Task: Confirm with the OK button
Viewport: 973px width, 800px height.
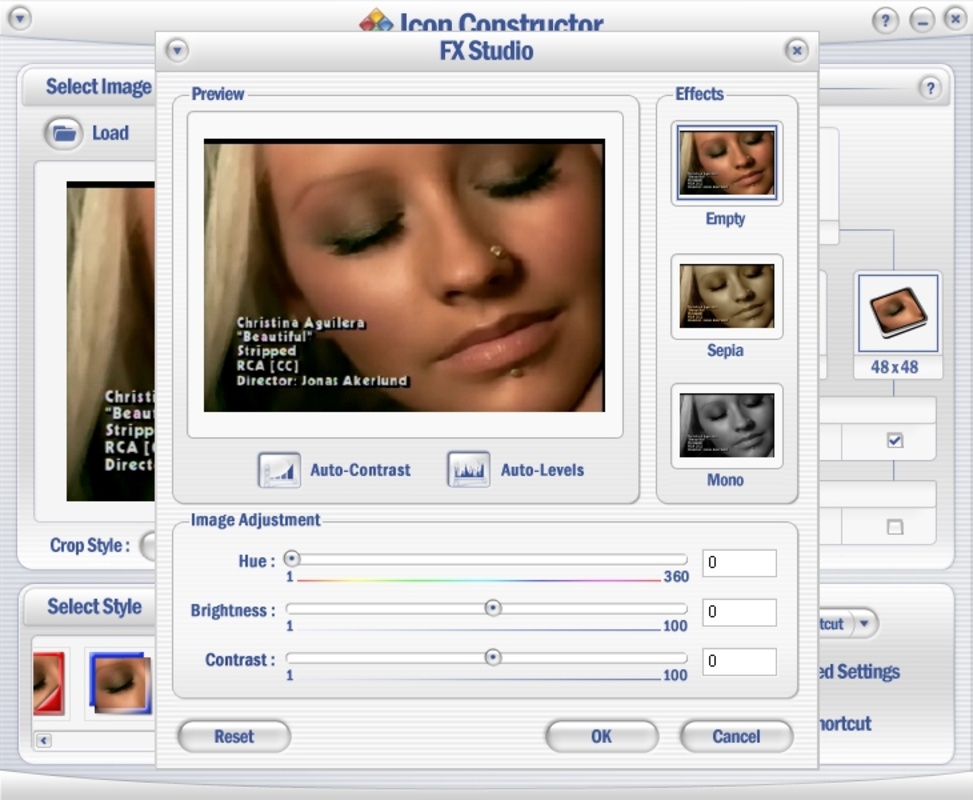Action: (601, 736)
